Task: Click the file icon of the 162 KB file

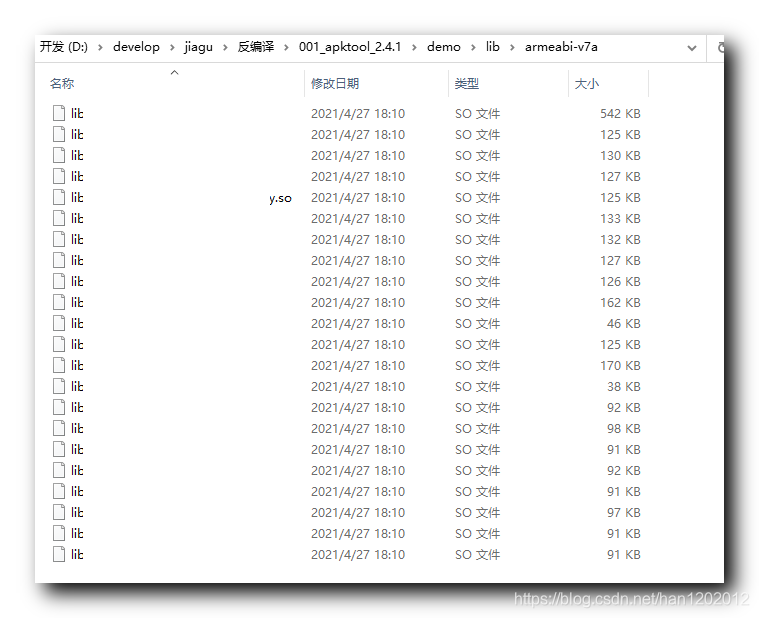Action: tap(59, 302)
